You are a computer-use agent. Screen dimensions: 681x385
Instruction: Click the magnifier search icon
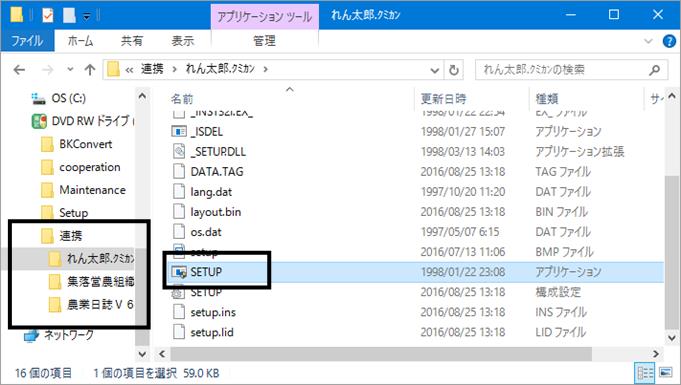(x=655, y=70)
